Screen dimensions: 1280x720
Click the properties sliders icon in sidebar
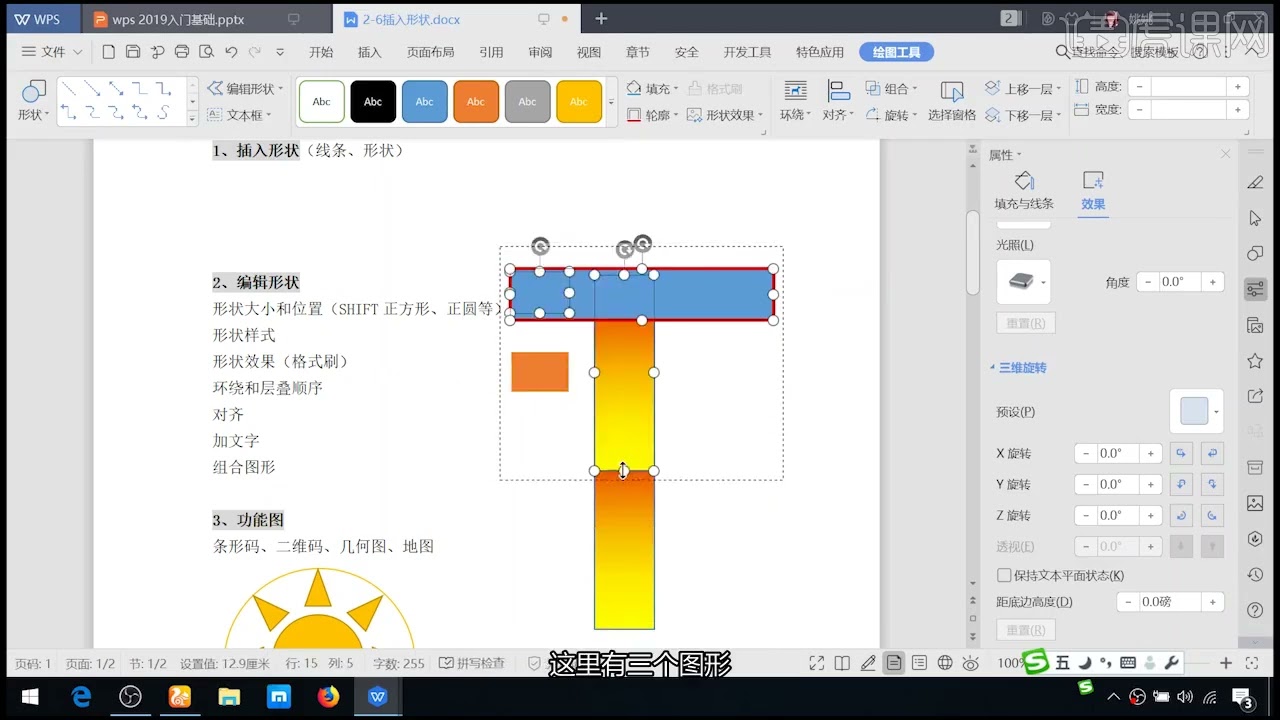[1255, 290]
